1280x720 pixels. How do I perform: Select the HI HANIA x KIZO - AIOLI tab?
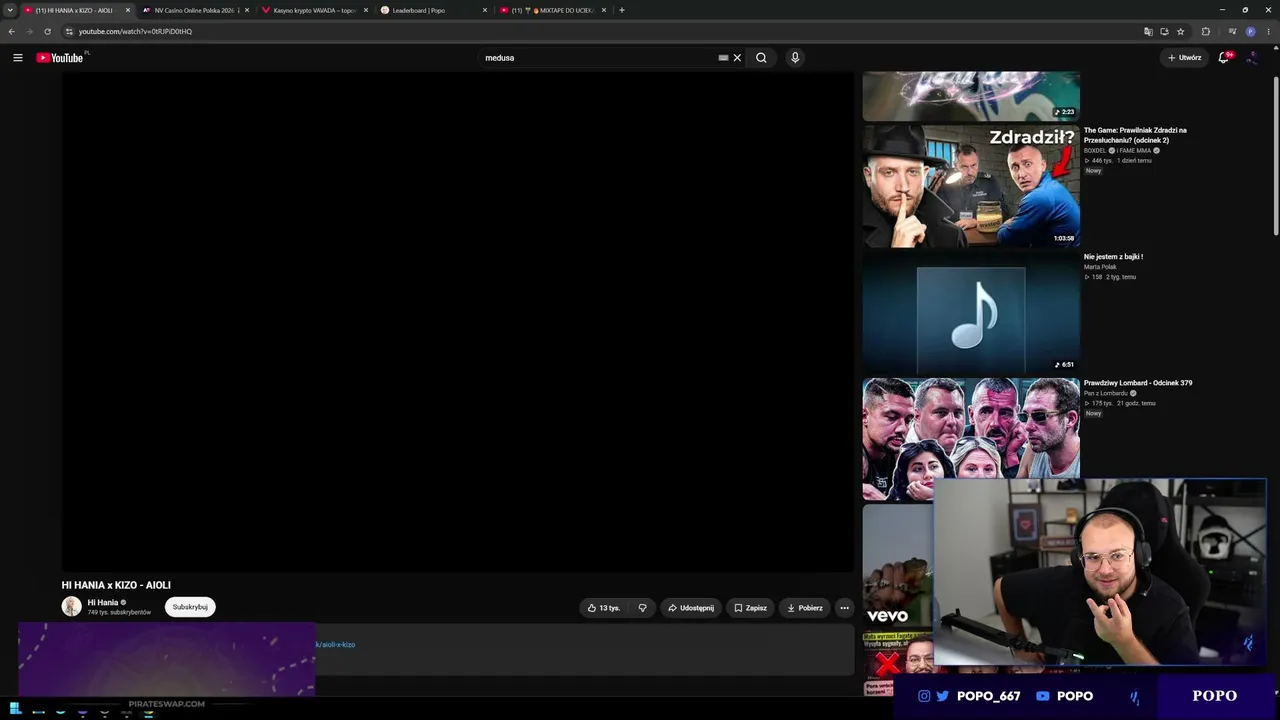click(x=77, y=10)
